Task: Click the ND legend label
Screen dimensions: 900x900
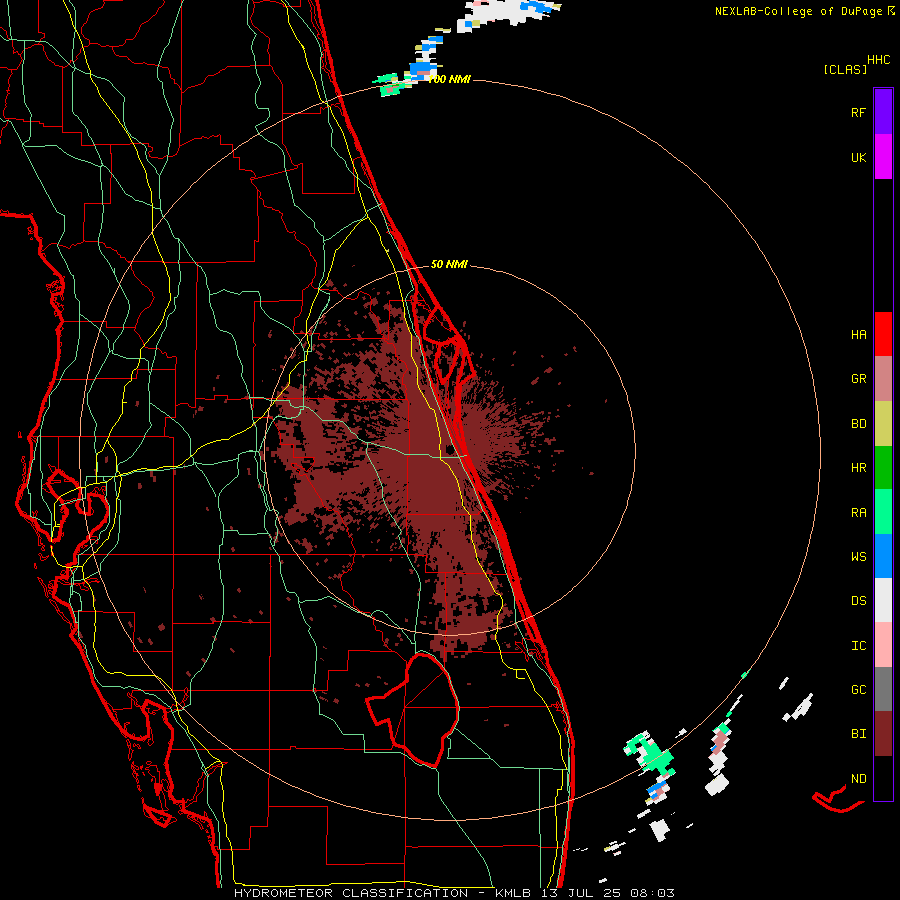Action: (x=858, y=779)
